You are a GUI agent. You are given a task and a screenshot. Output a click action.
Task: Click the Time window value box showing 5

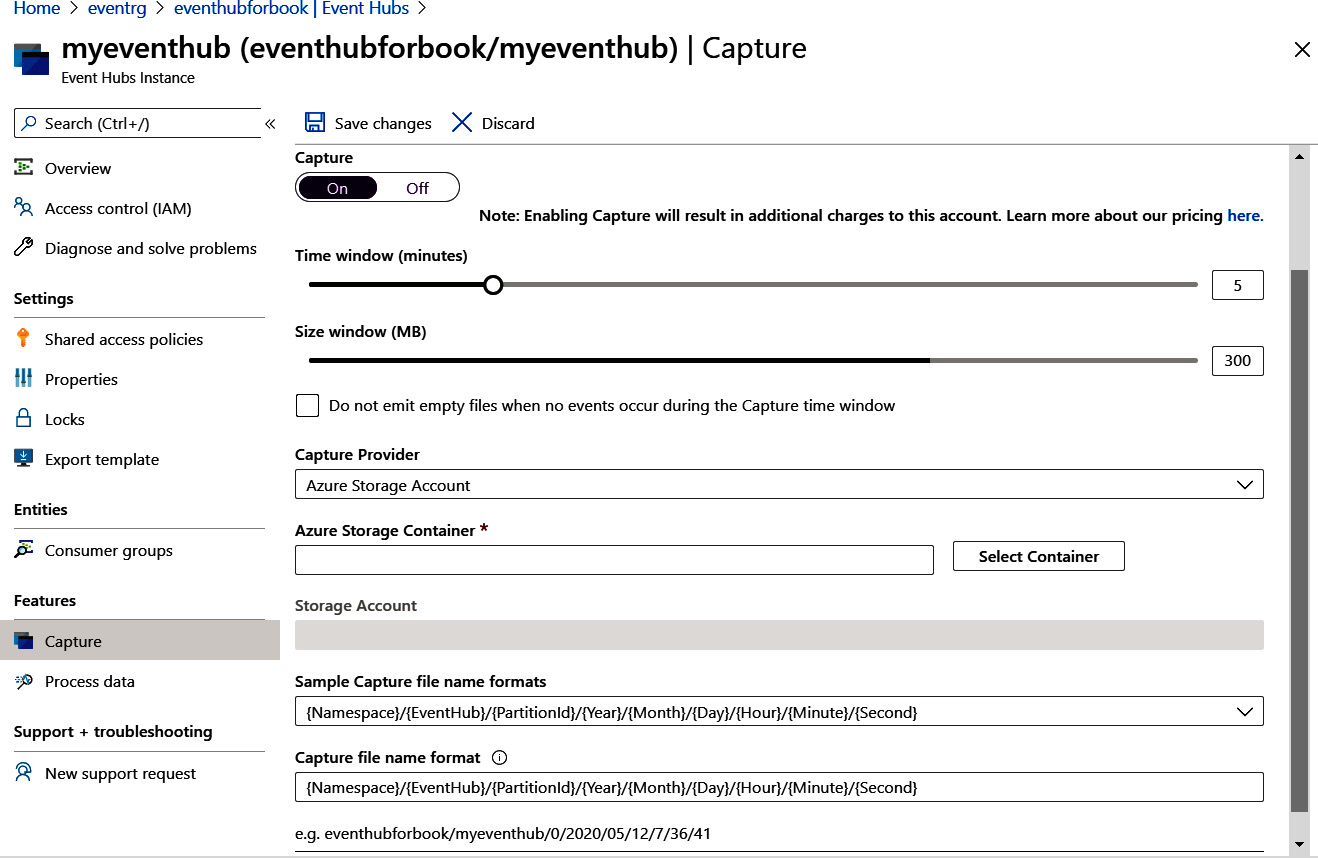coord(1237,285)
